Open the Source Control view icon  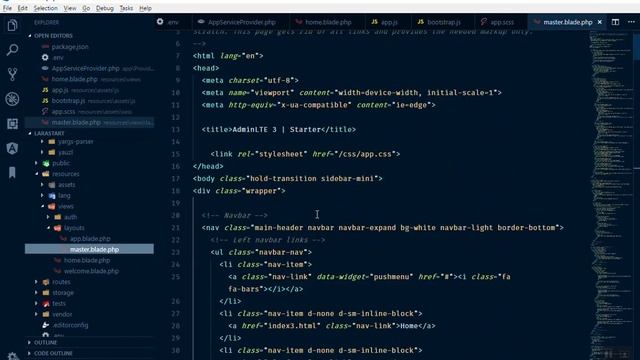12,74
